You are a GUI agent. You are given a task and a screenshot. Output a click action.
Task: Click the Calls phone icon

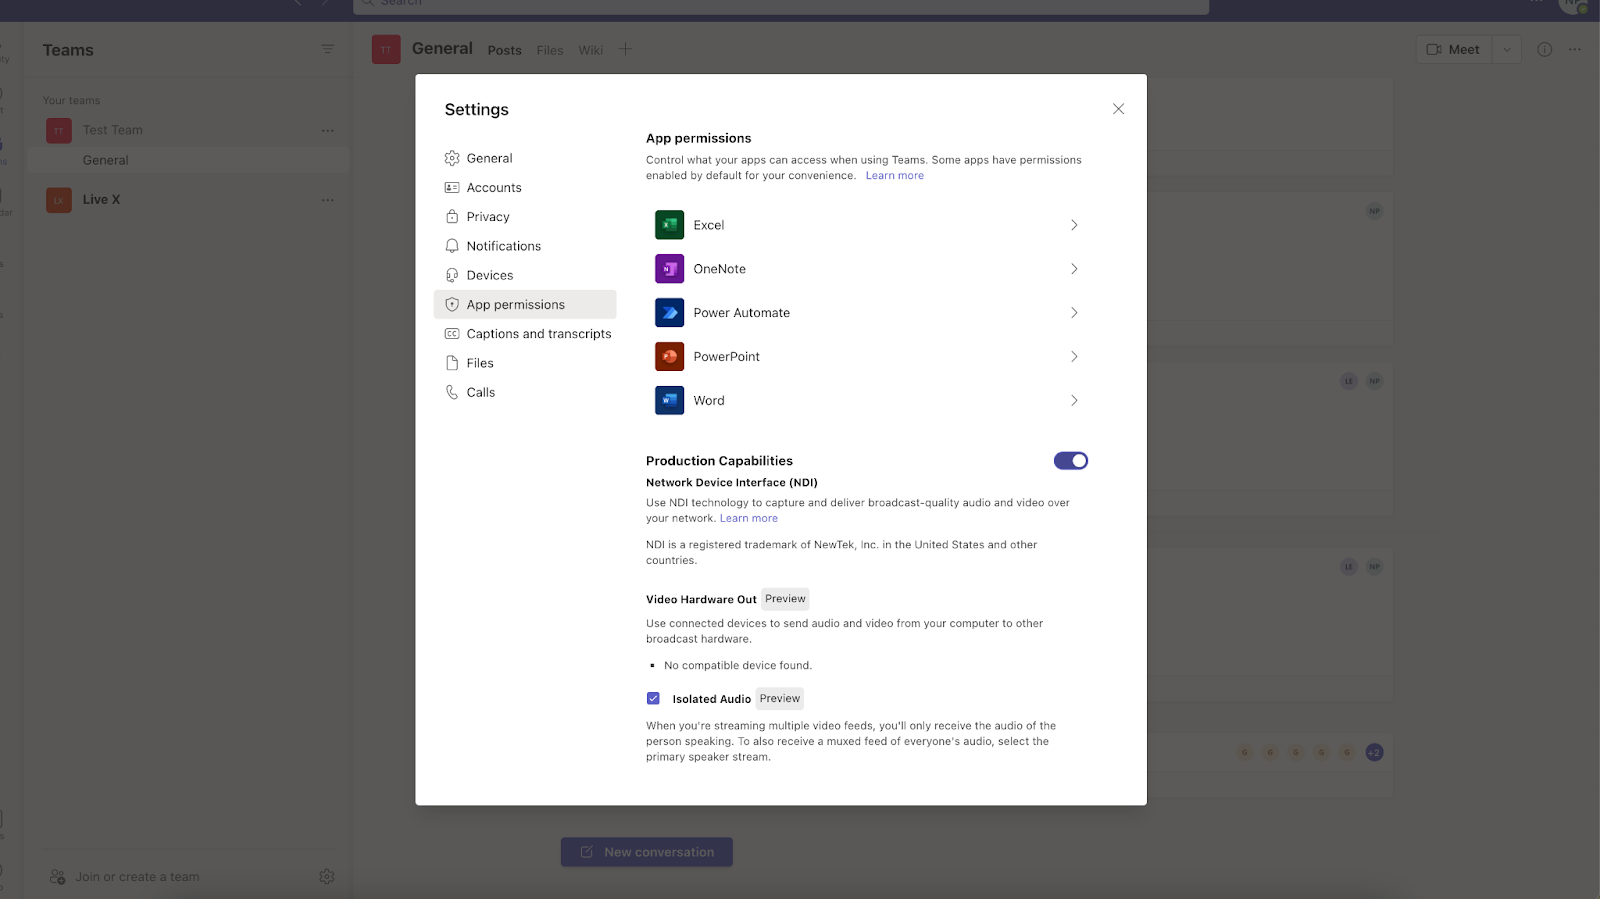tap(452, 392)
